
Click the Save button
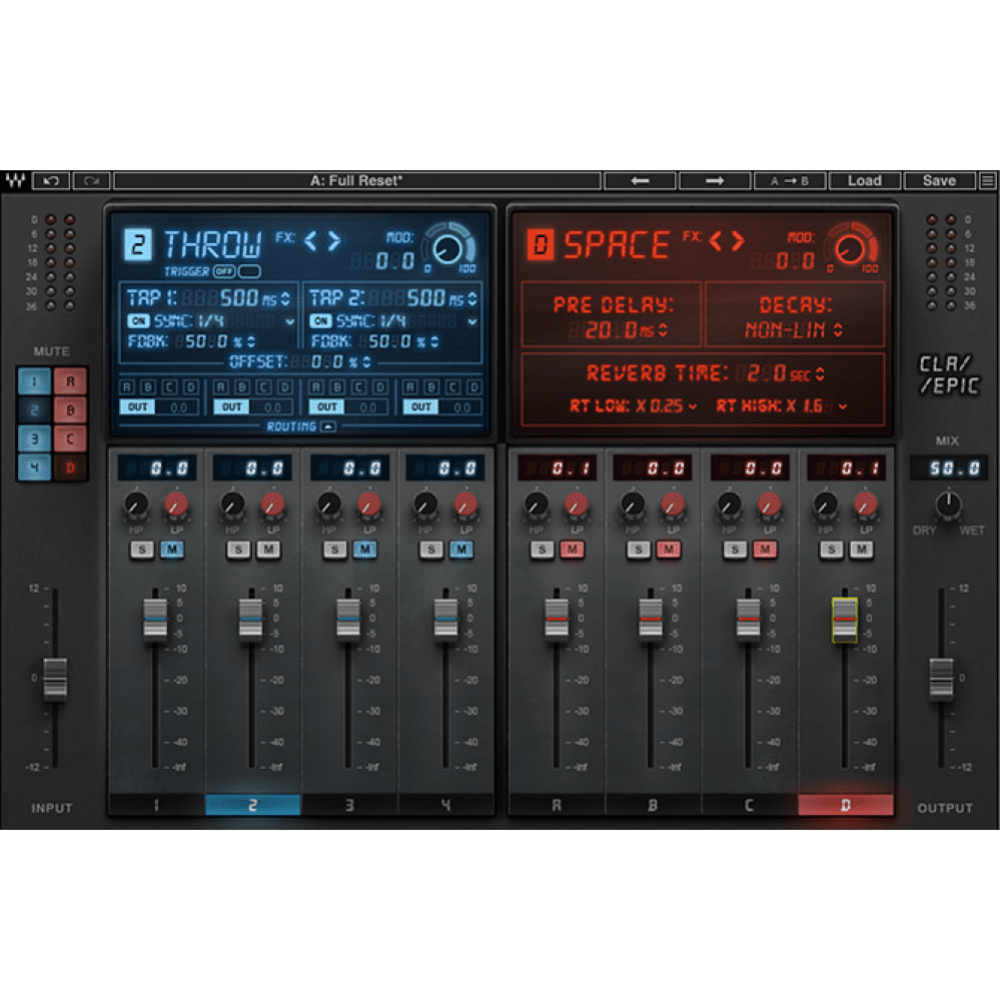(939, 181)
